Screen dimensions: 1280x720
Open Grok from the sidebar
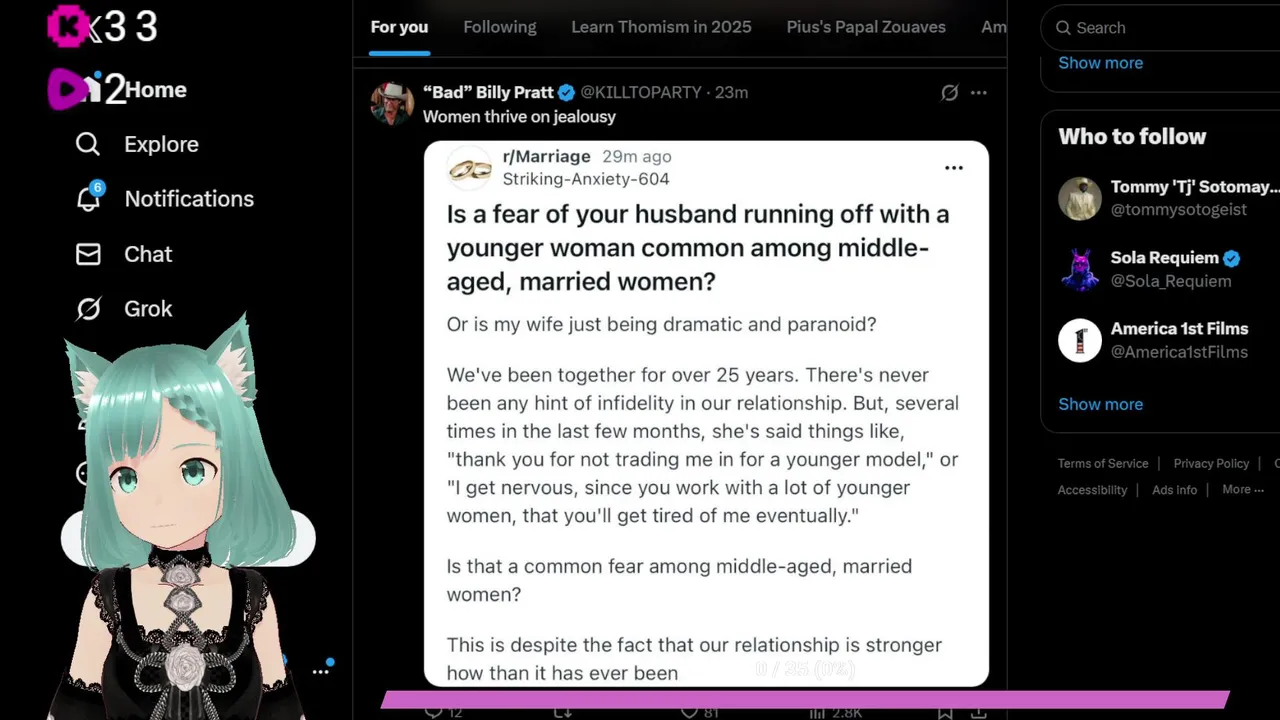click(88, 309)
